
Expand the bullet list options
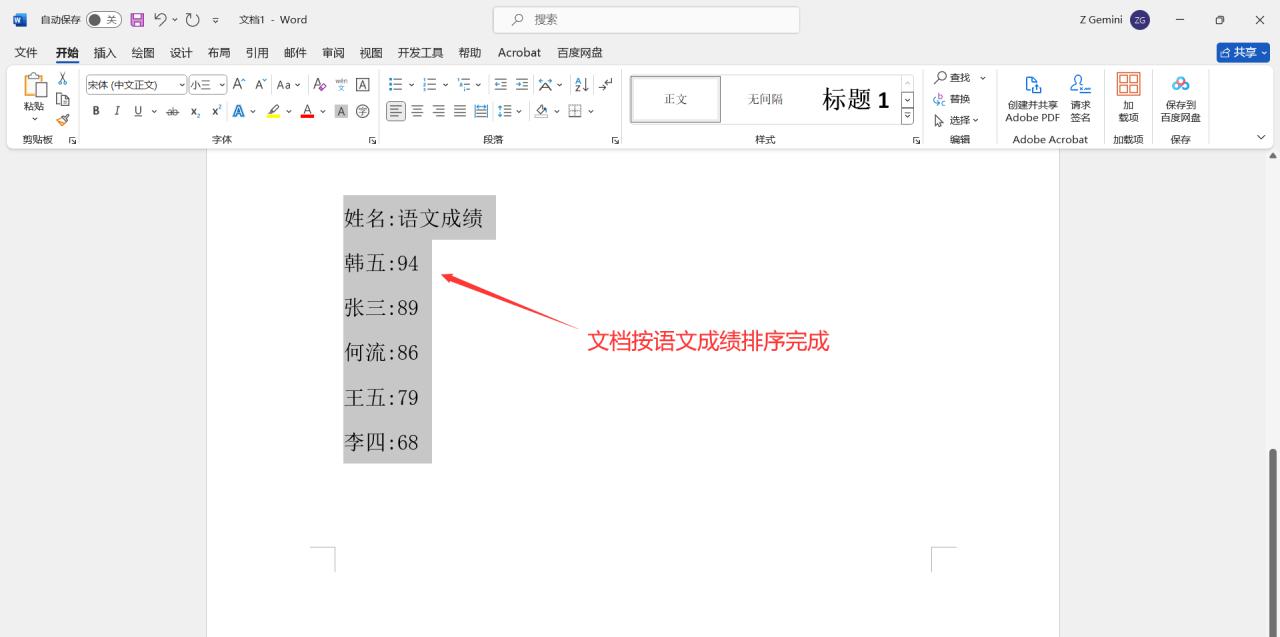click(x=410, y=85)
